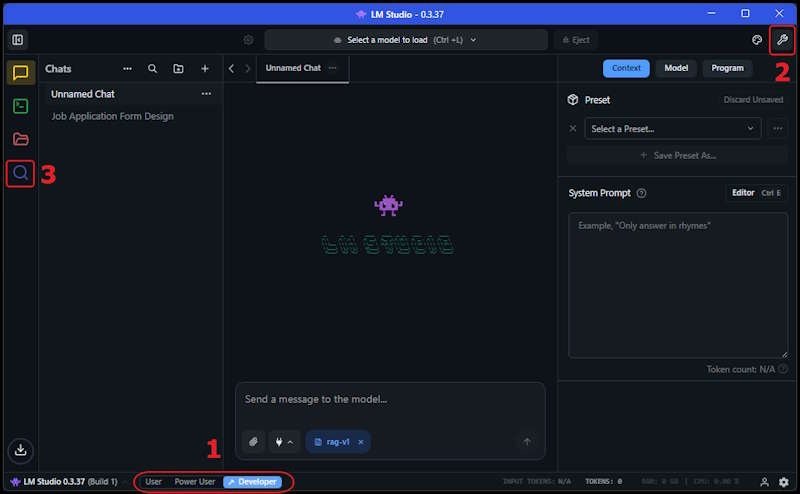800x494 pixels.
Task: Click token count info icon
Action: (783, 368)
